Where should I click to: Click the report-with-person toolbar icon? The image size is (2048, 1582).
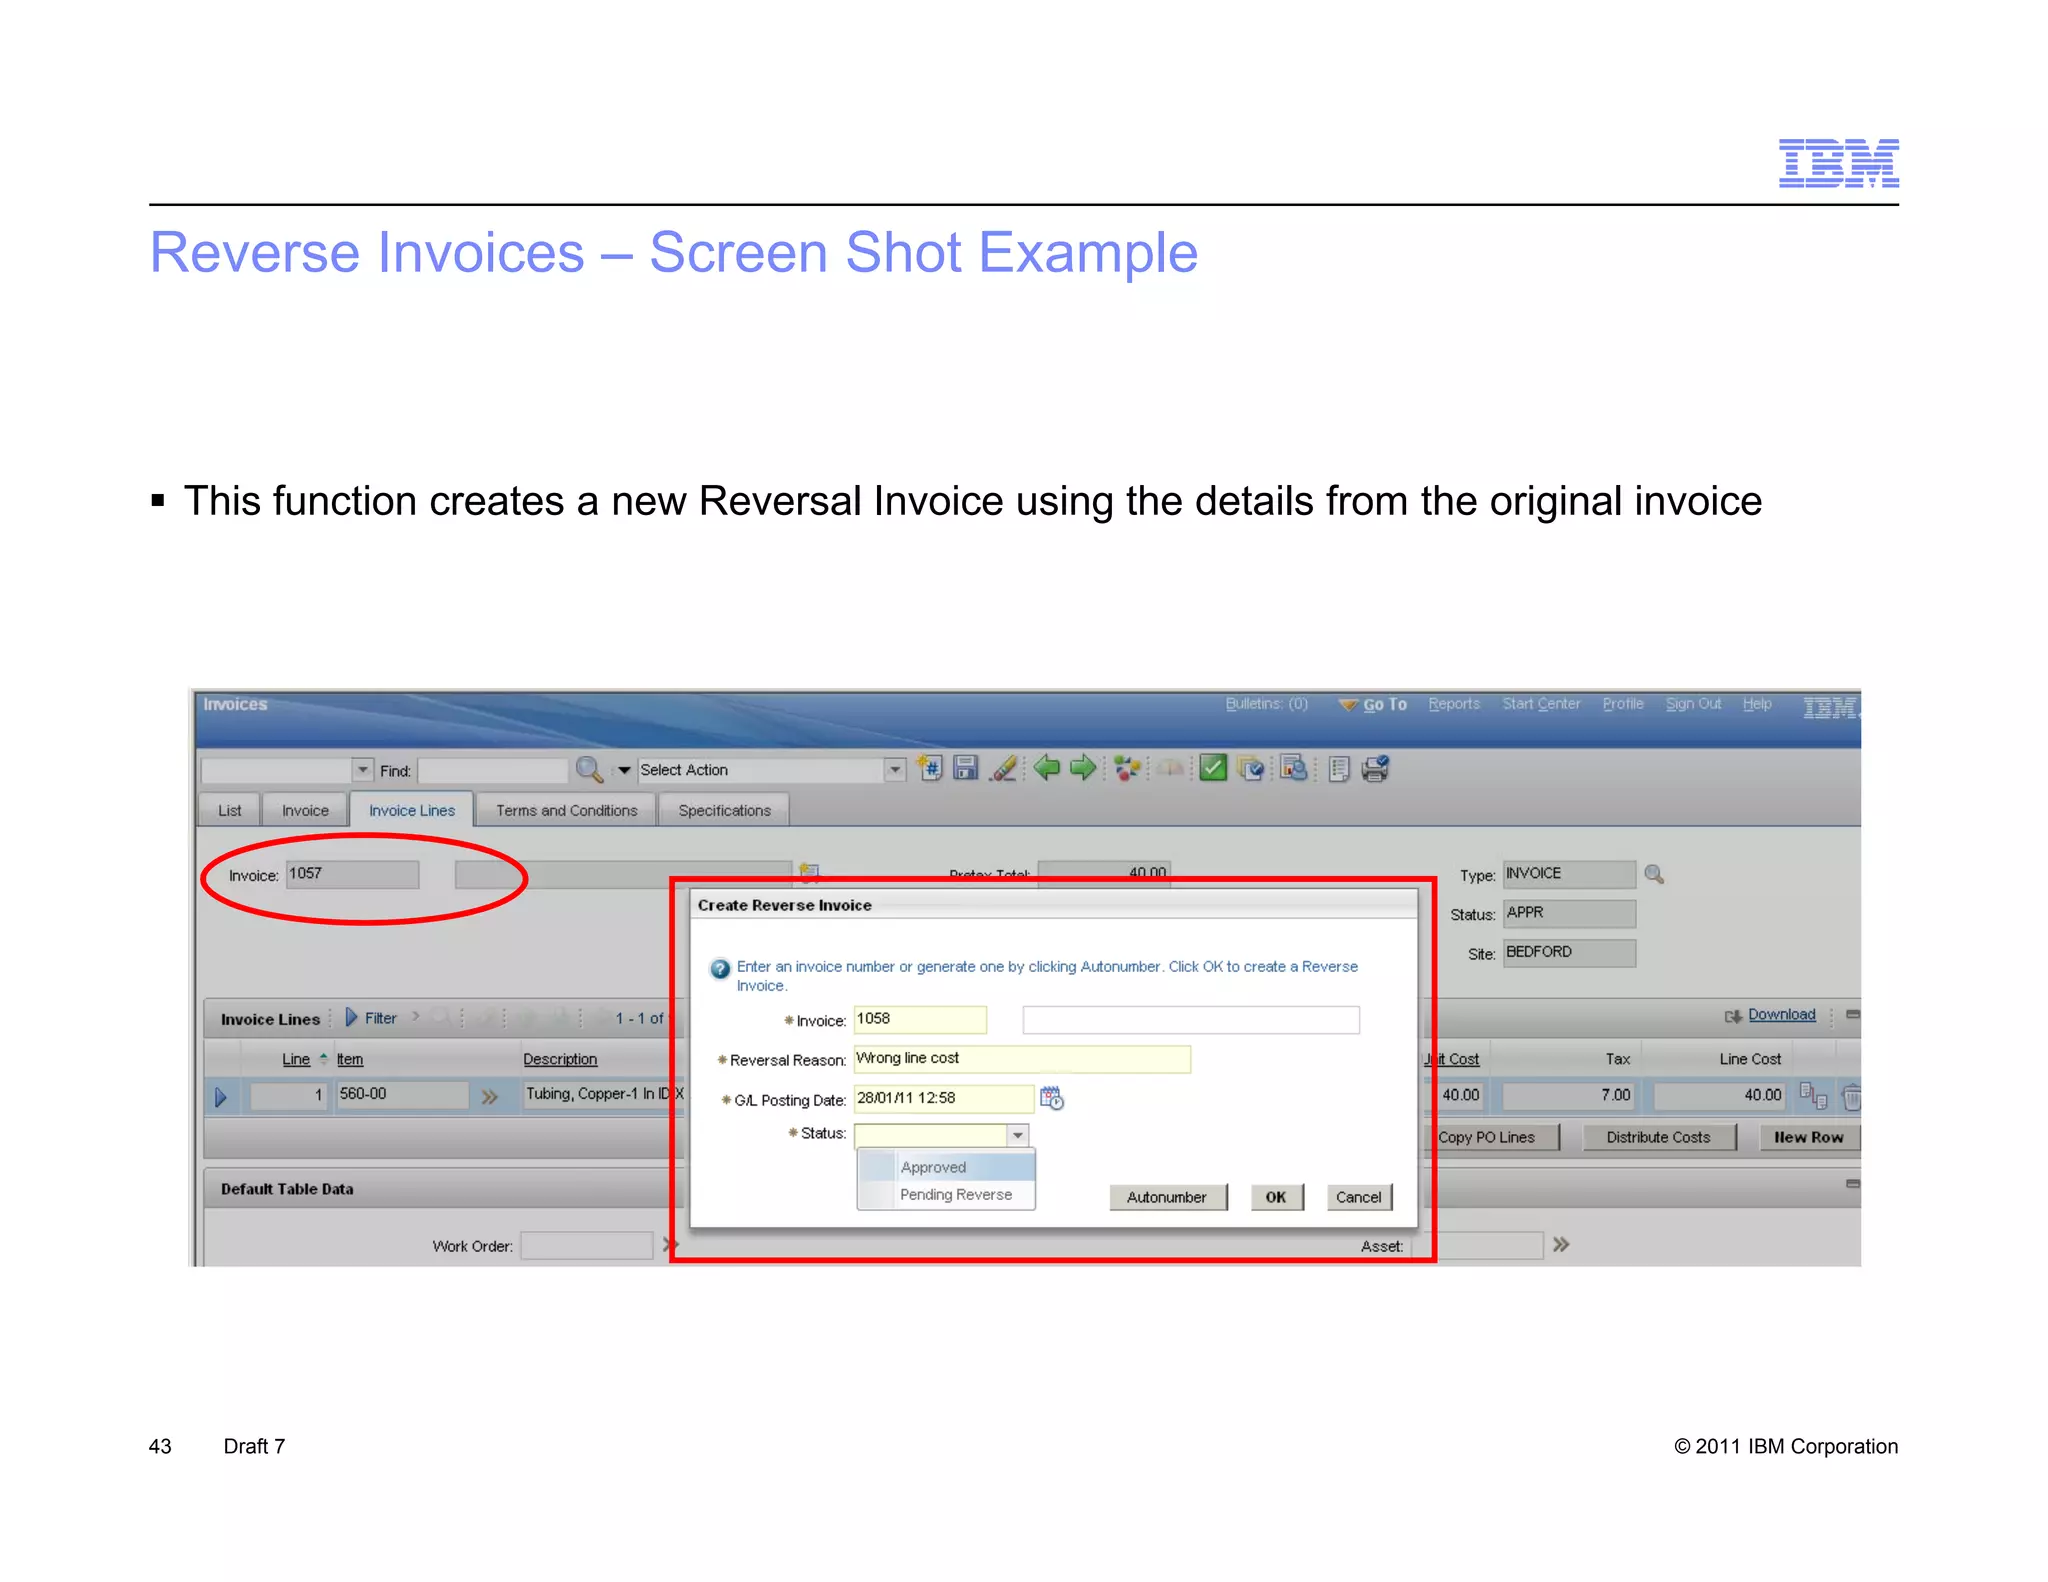tap(1294, 768)
